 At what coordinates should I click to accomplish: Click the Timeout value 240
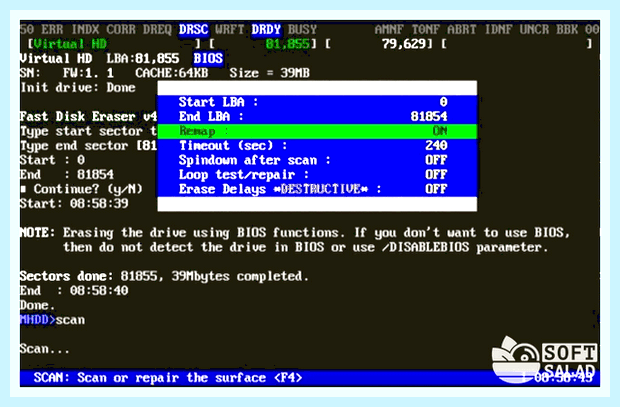point(436,146)
